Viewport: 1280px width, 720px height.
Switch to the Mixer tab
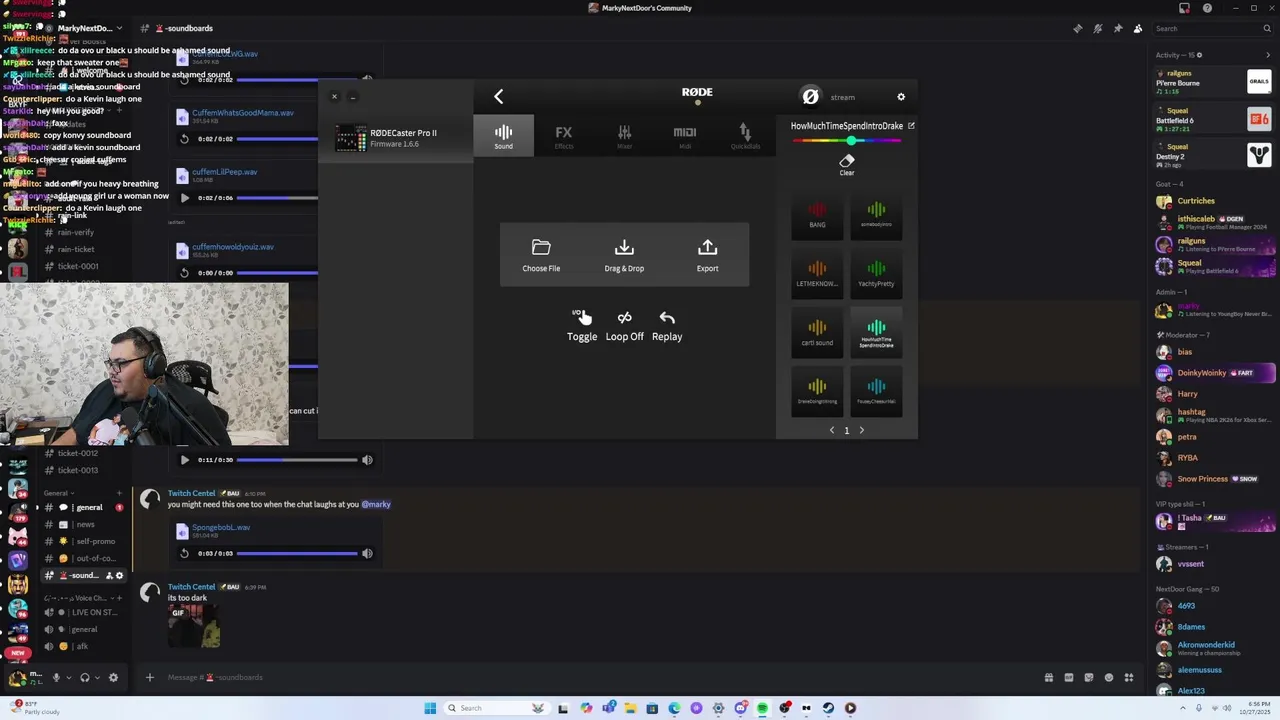(x=624, y=136)
